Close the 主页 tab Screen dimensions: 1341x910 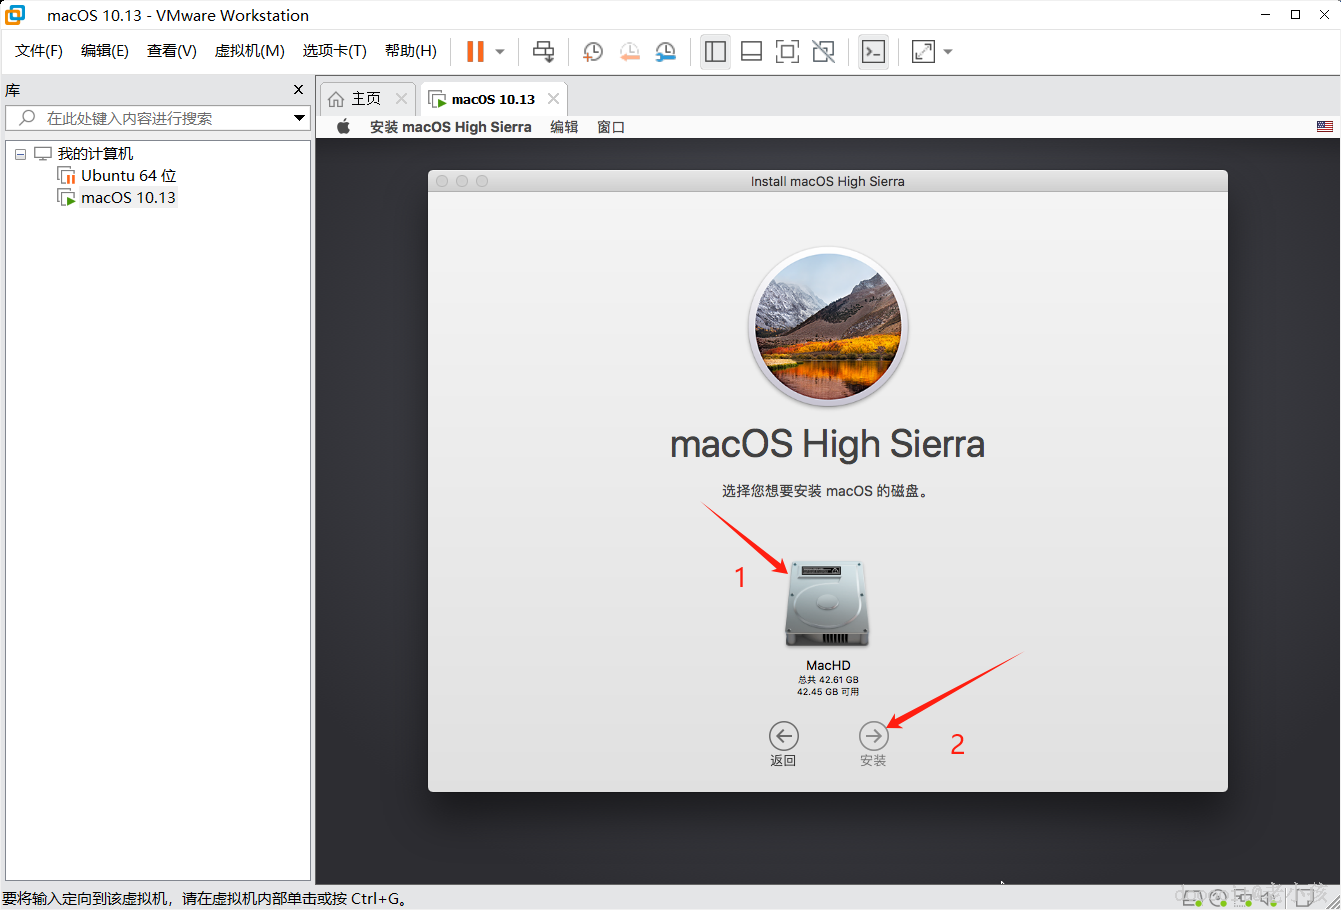401,98
